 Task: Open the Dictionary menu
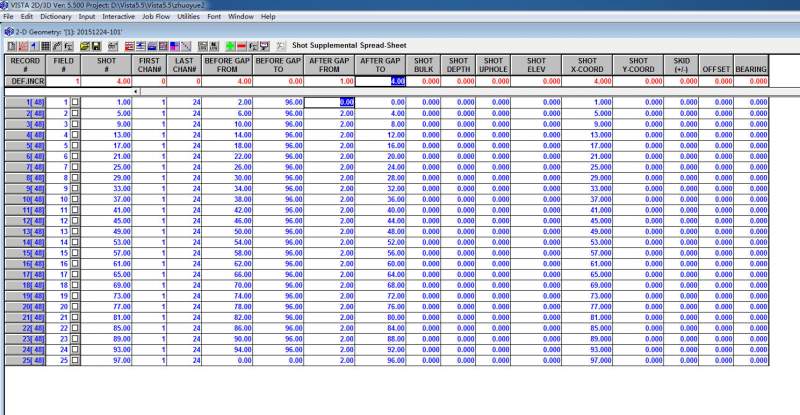56,16
